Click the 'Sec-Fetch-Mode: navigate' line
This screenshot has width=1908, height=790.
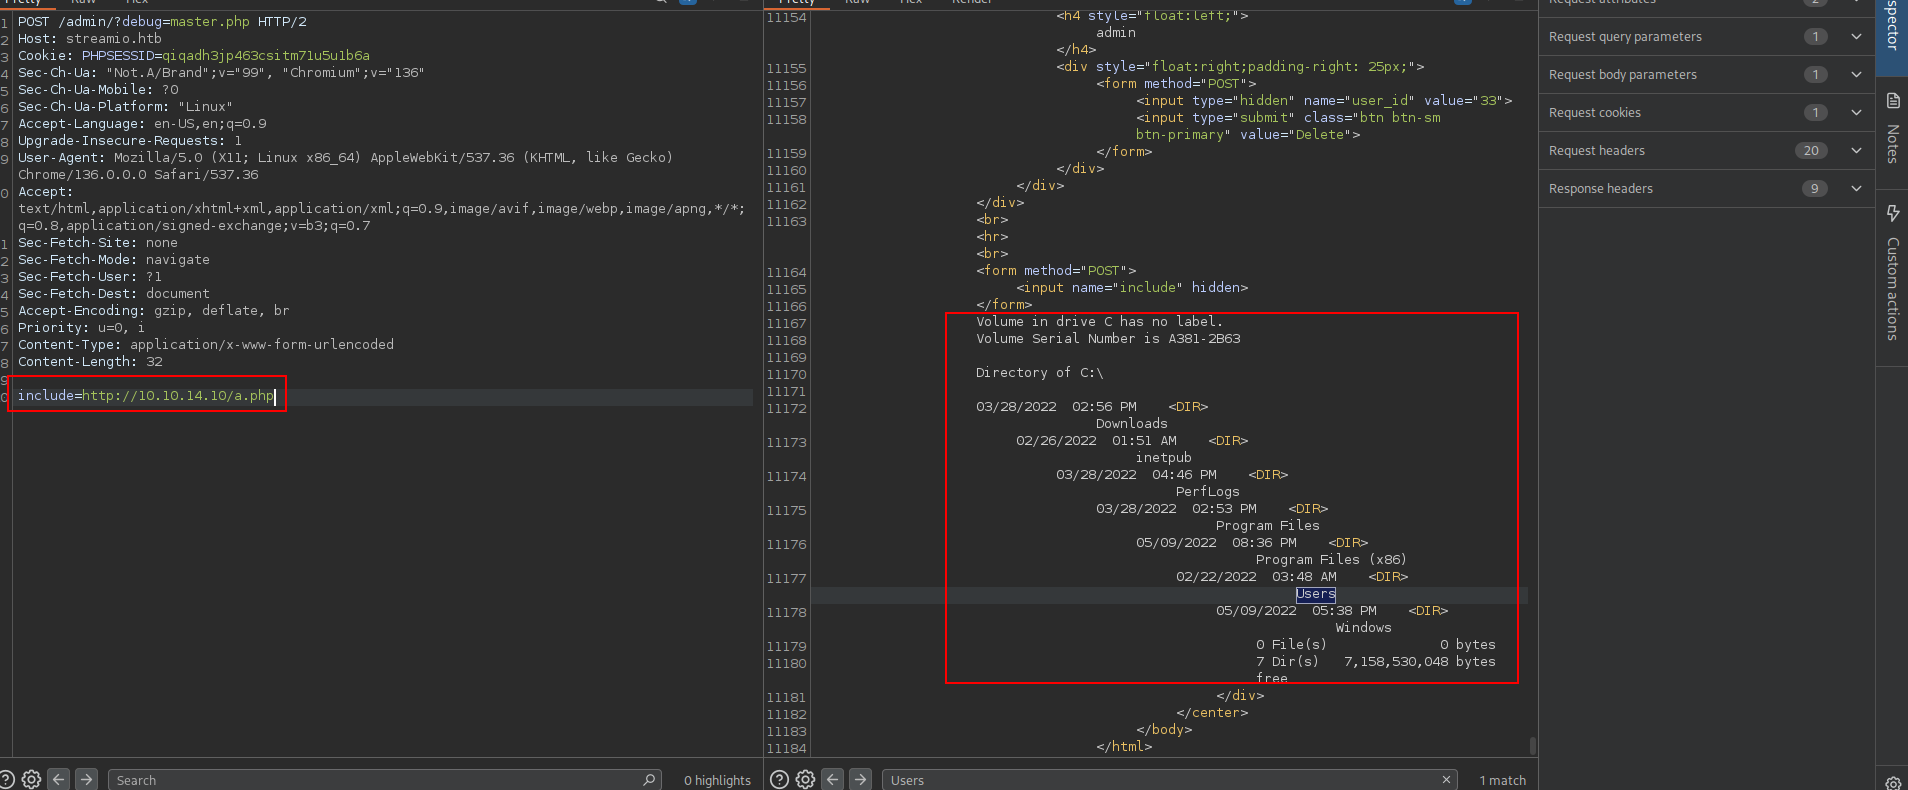coord(113,260)
